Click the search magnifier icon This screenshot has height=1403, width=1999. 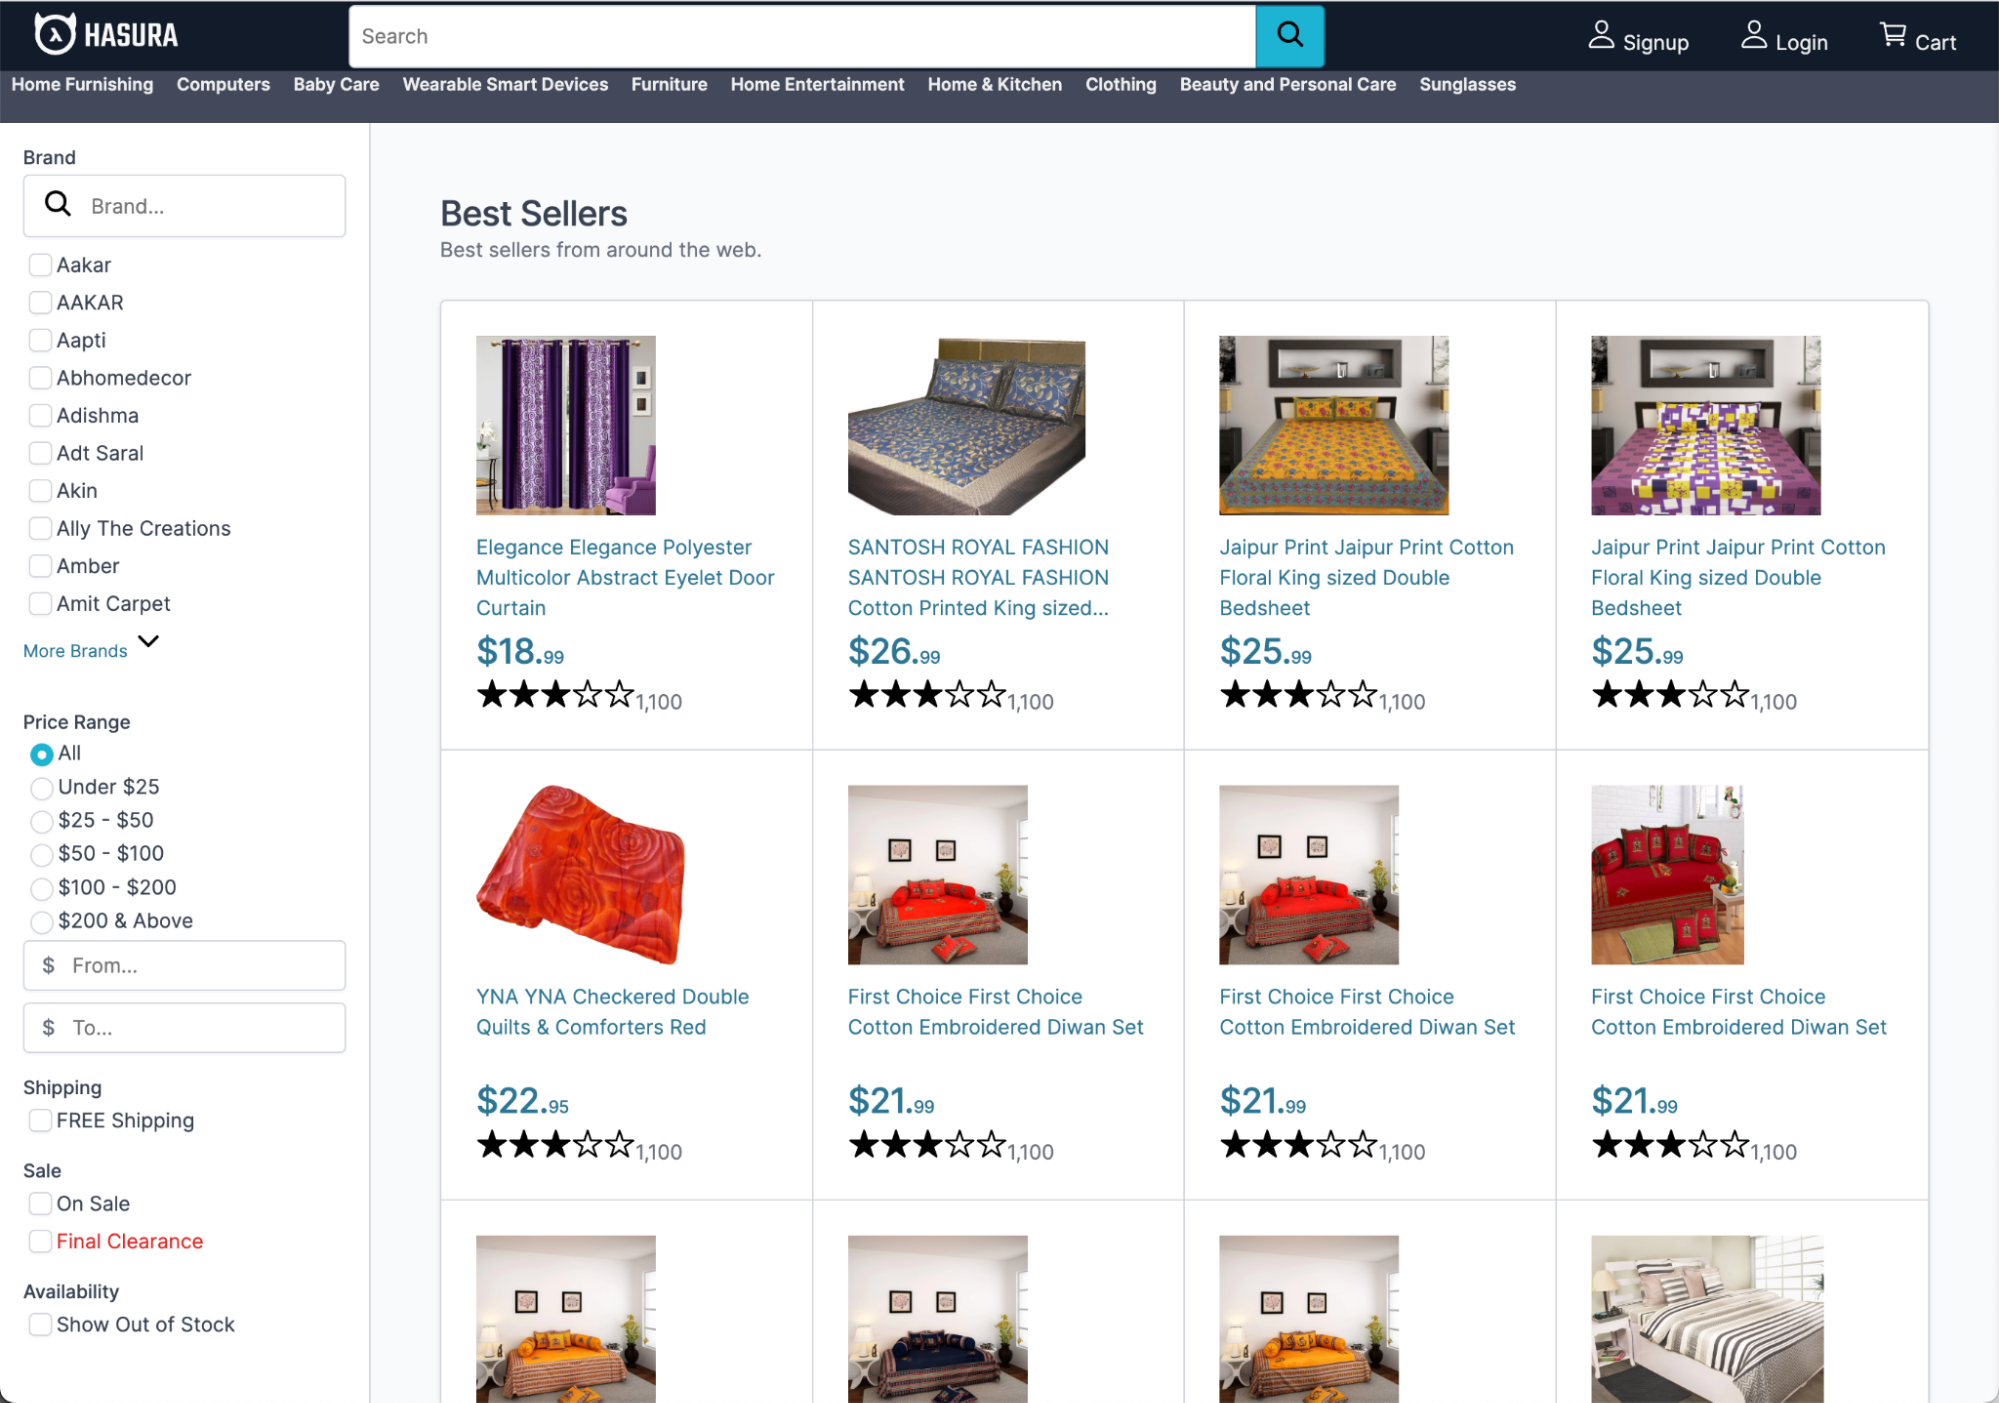coord(1288,36)
